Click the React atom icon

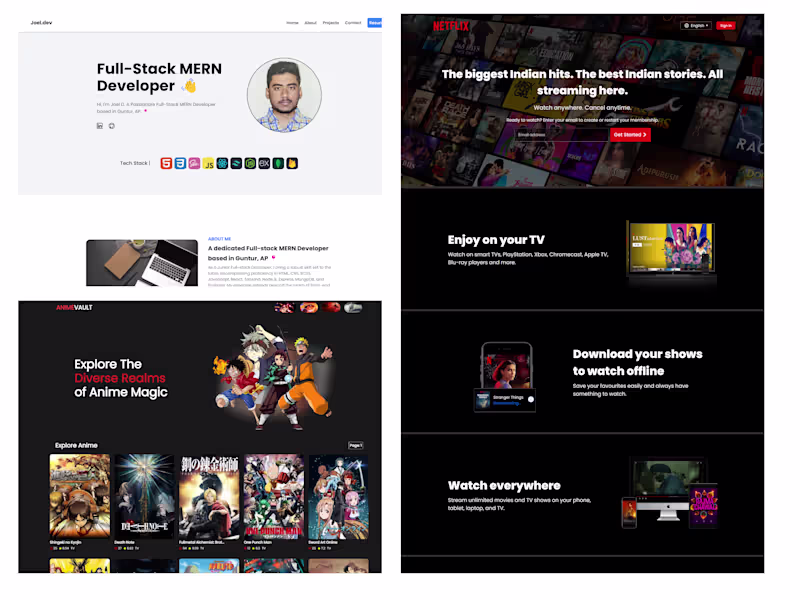pyautogui.click(x=222, y=163)
